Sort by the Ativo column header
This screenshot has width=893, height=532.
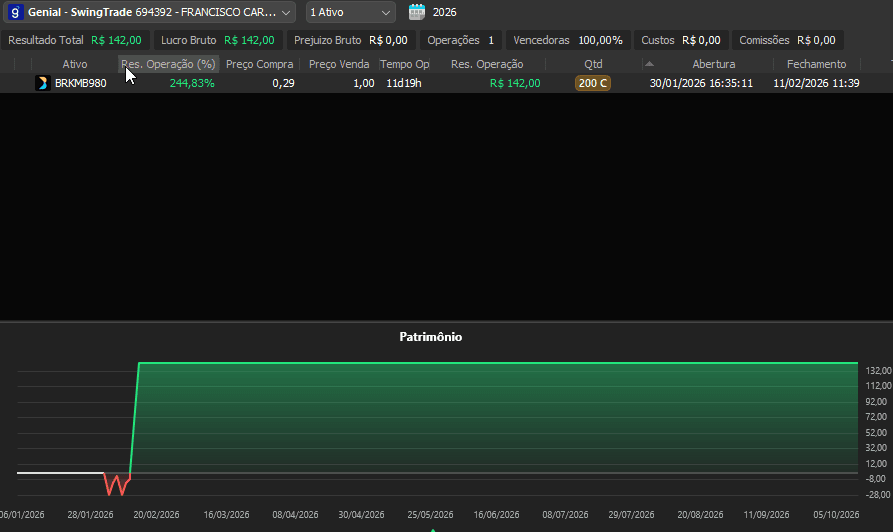point(75,64)
